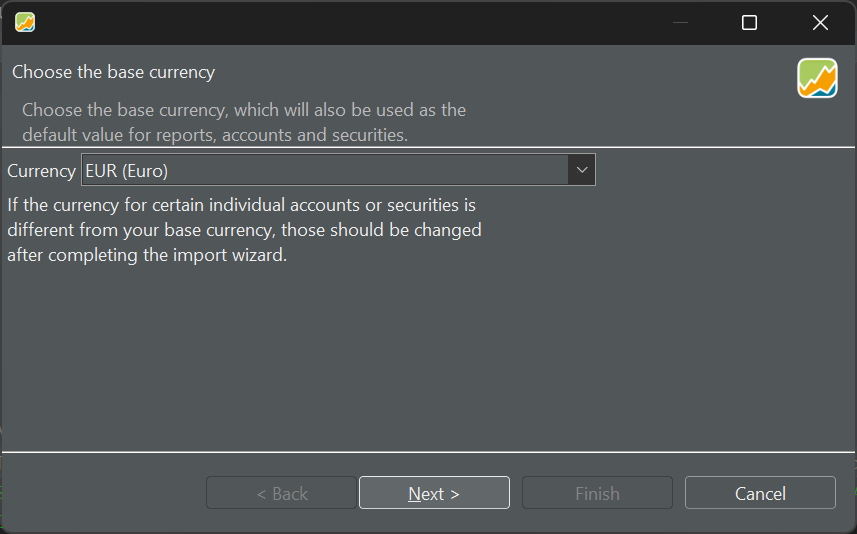
Task: Click the greyed-out < Back button
Action: 281,493
